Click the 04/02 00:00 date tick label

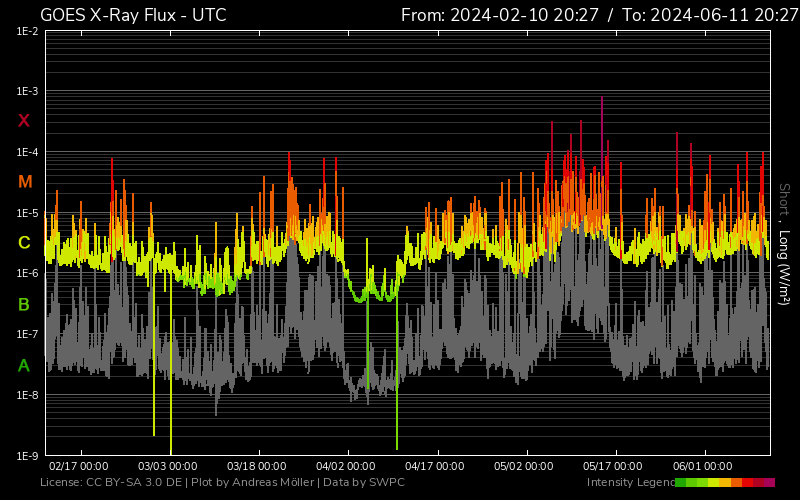[x=345, y=466]
